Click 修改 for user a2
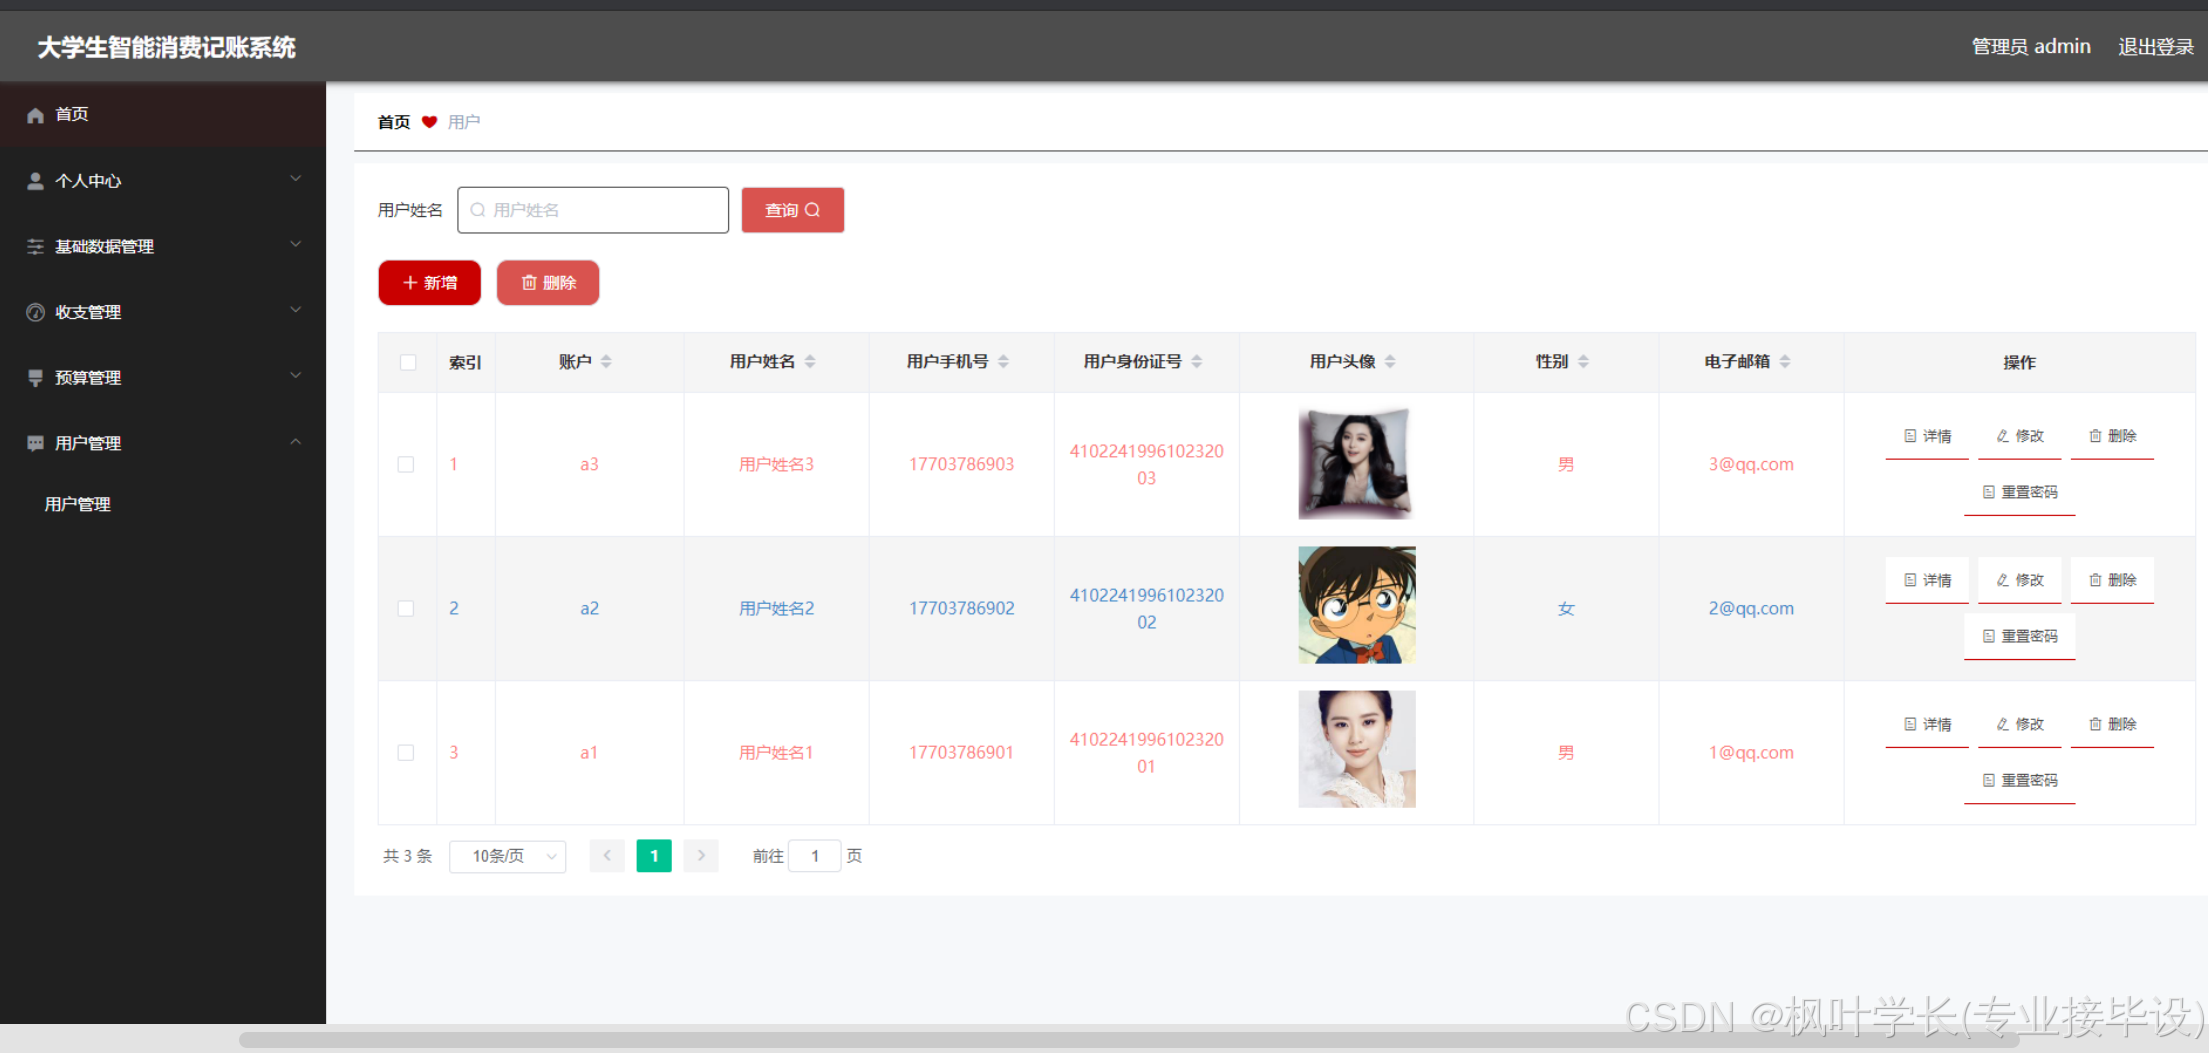Screen dimensions: 2209x1053 point(2020,581)
